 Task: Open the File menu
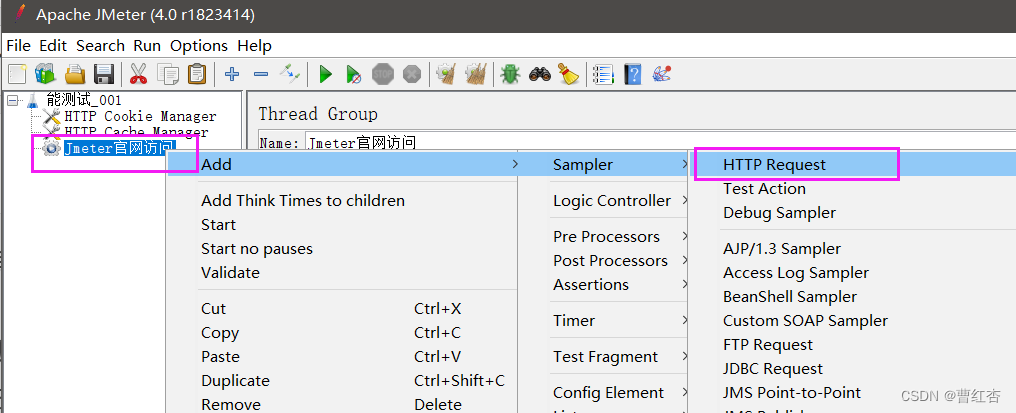18,46
